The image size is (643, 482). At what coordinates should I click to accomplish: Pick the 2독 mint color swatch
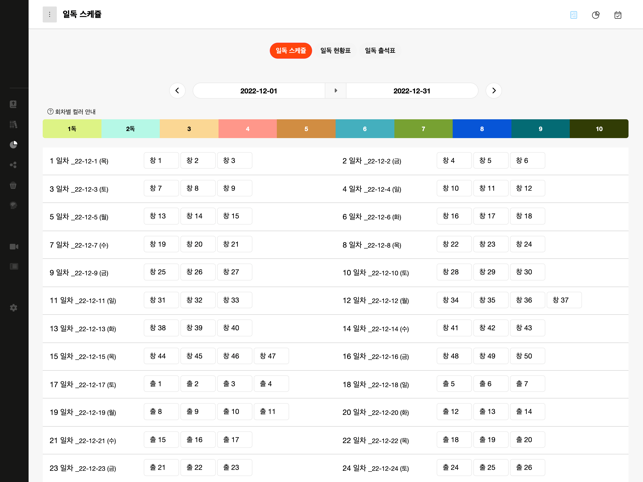point(130,129)
